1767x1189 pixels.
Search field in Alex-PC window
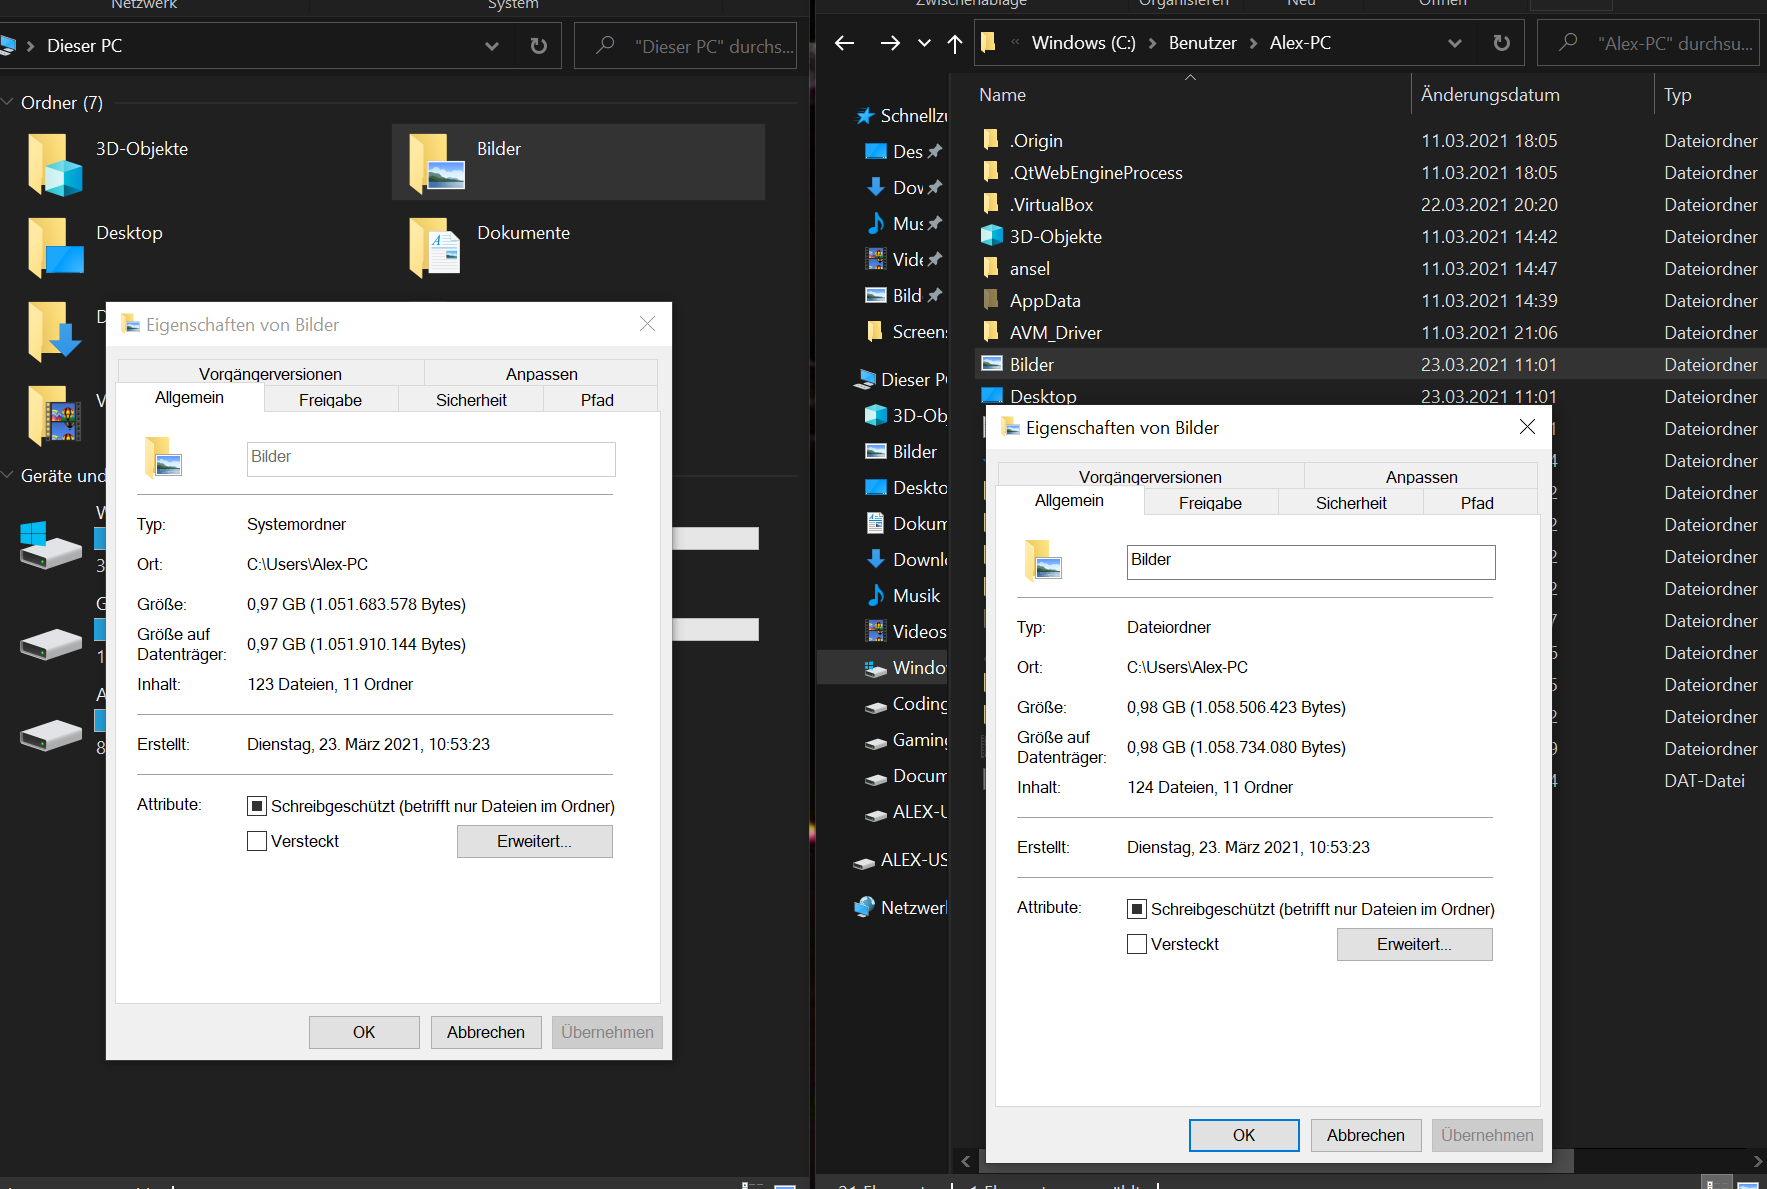1648,43
